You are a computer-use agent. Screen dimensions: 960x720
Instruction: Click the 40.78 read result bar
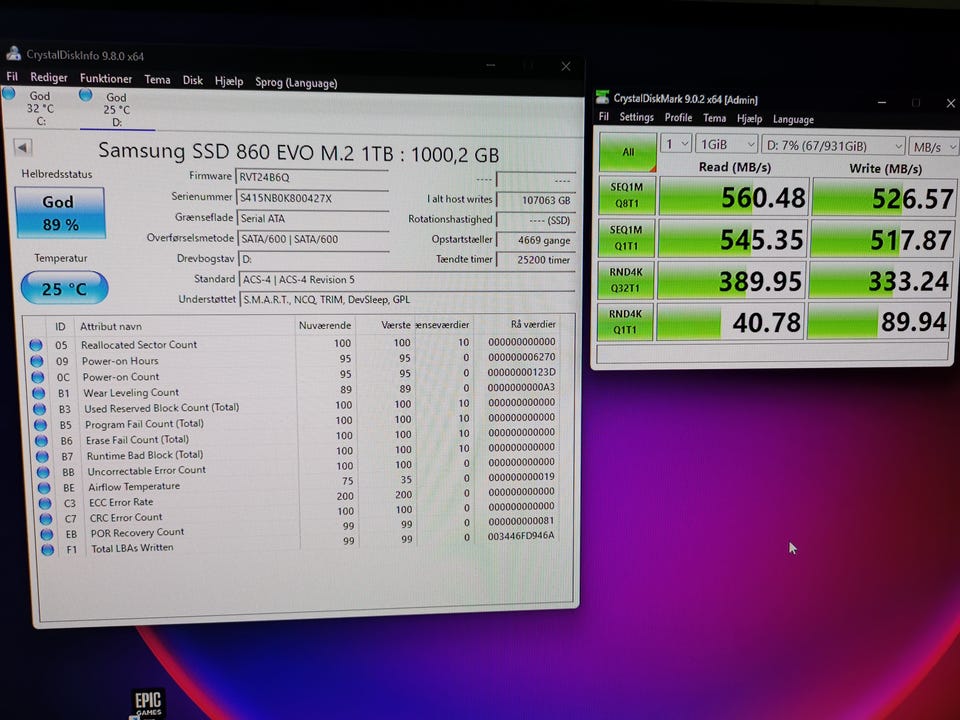click(x=729, y=322)
